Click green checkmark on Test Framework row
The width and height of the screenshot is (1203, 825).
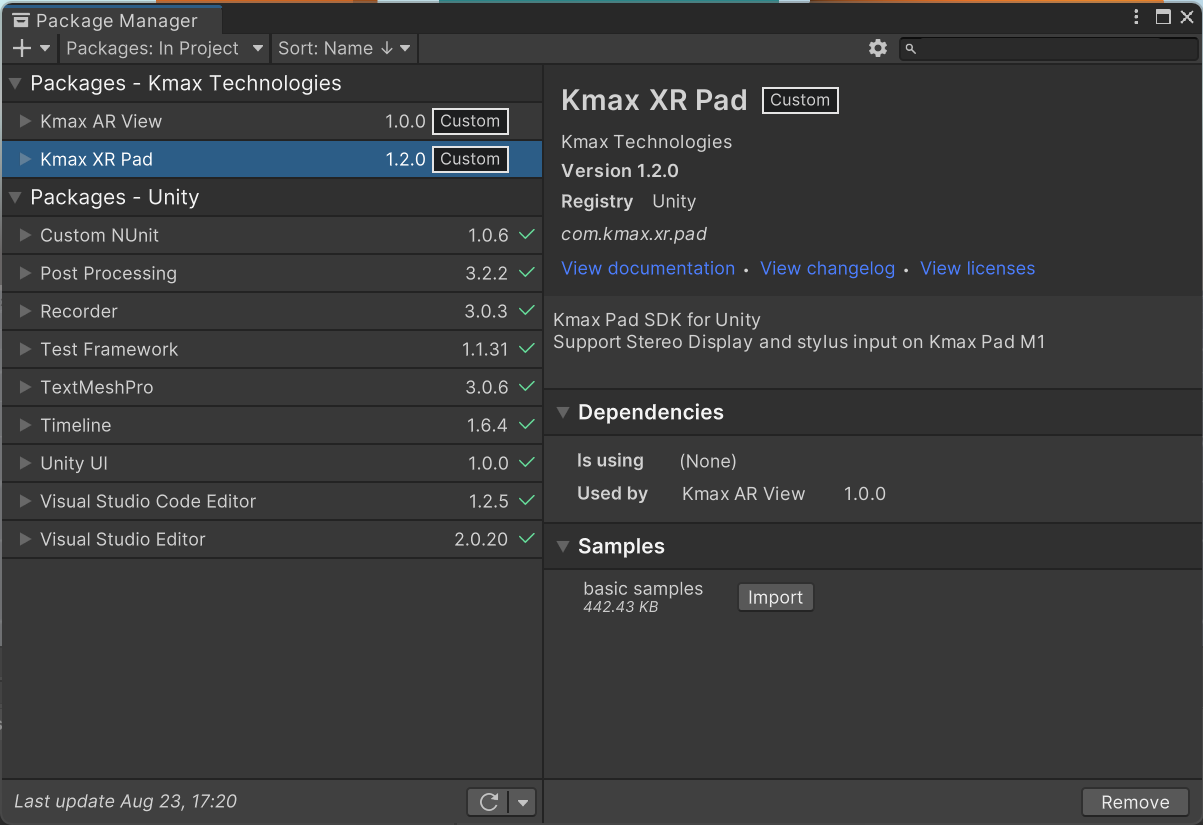coord(527,349)
